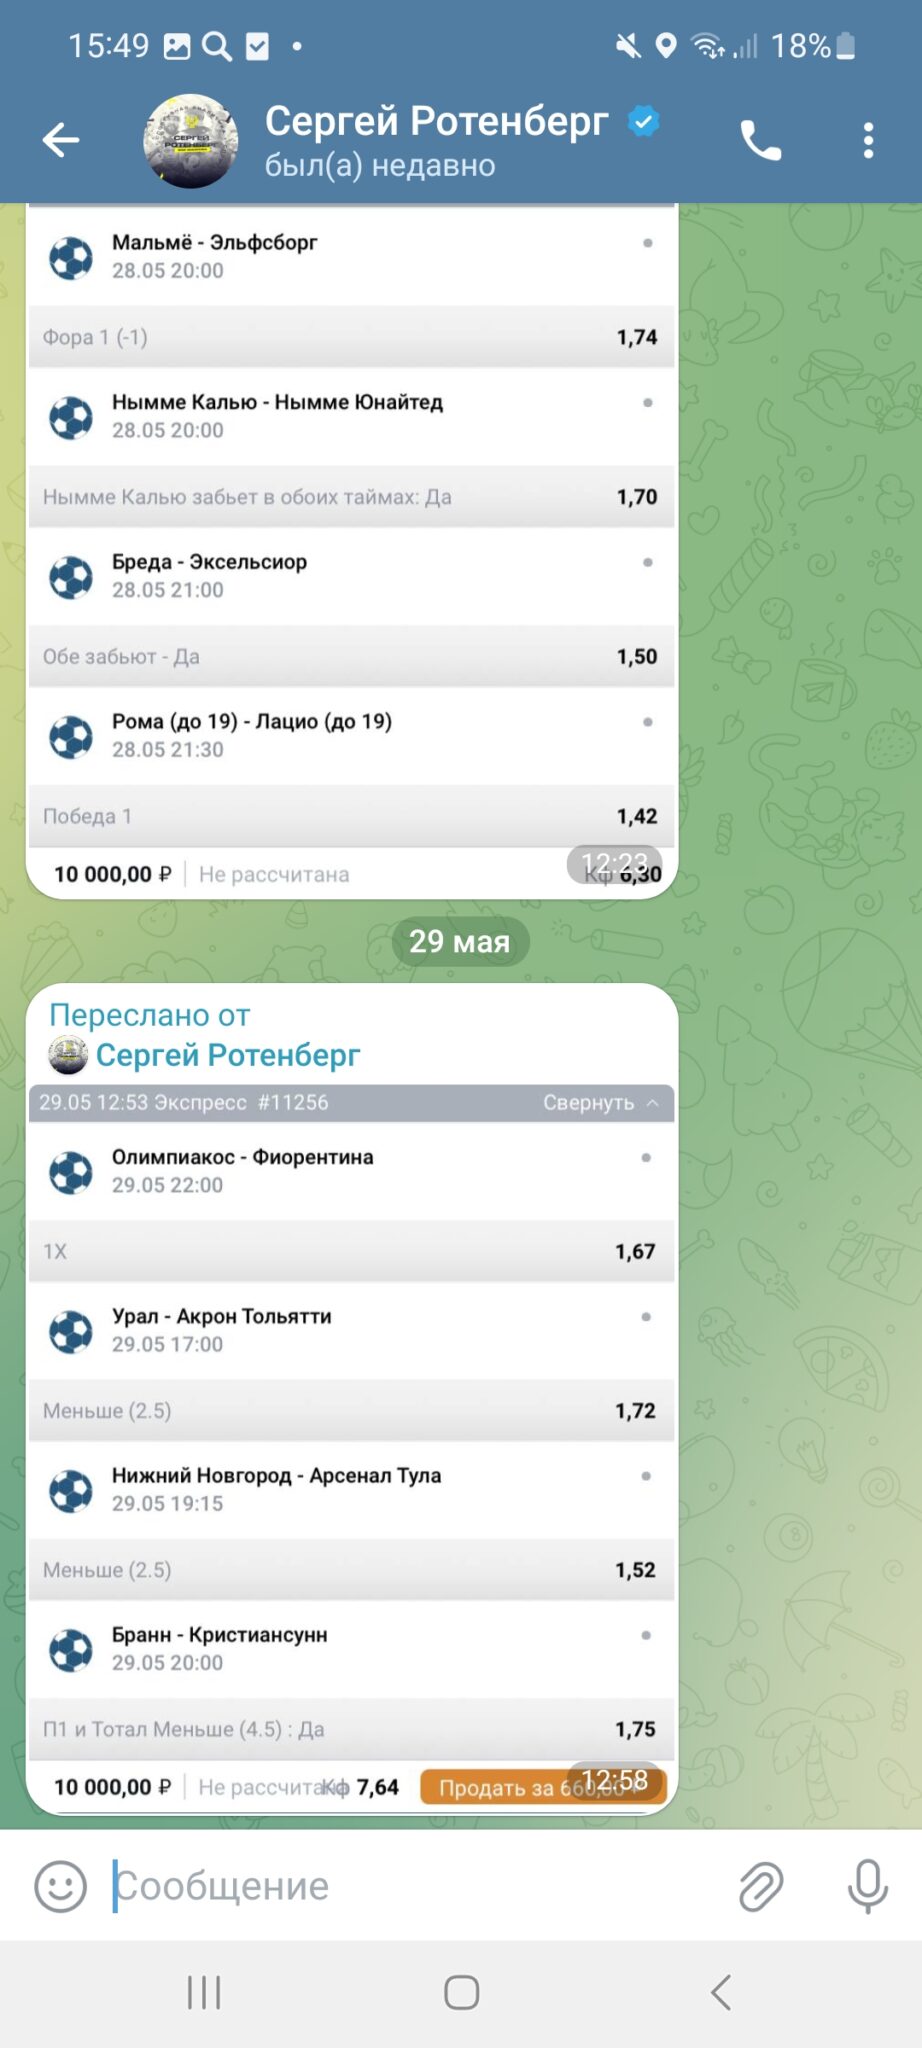
Task: Open Сергей Ротенберг profile avatar
Action: pyautogui.click(x=191, y=141)
